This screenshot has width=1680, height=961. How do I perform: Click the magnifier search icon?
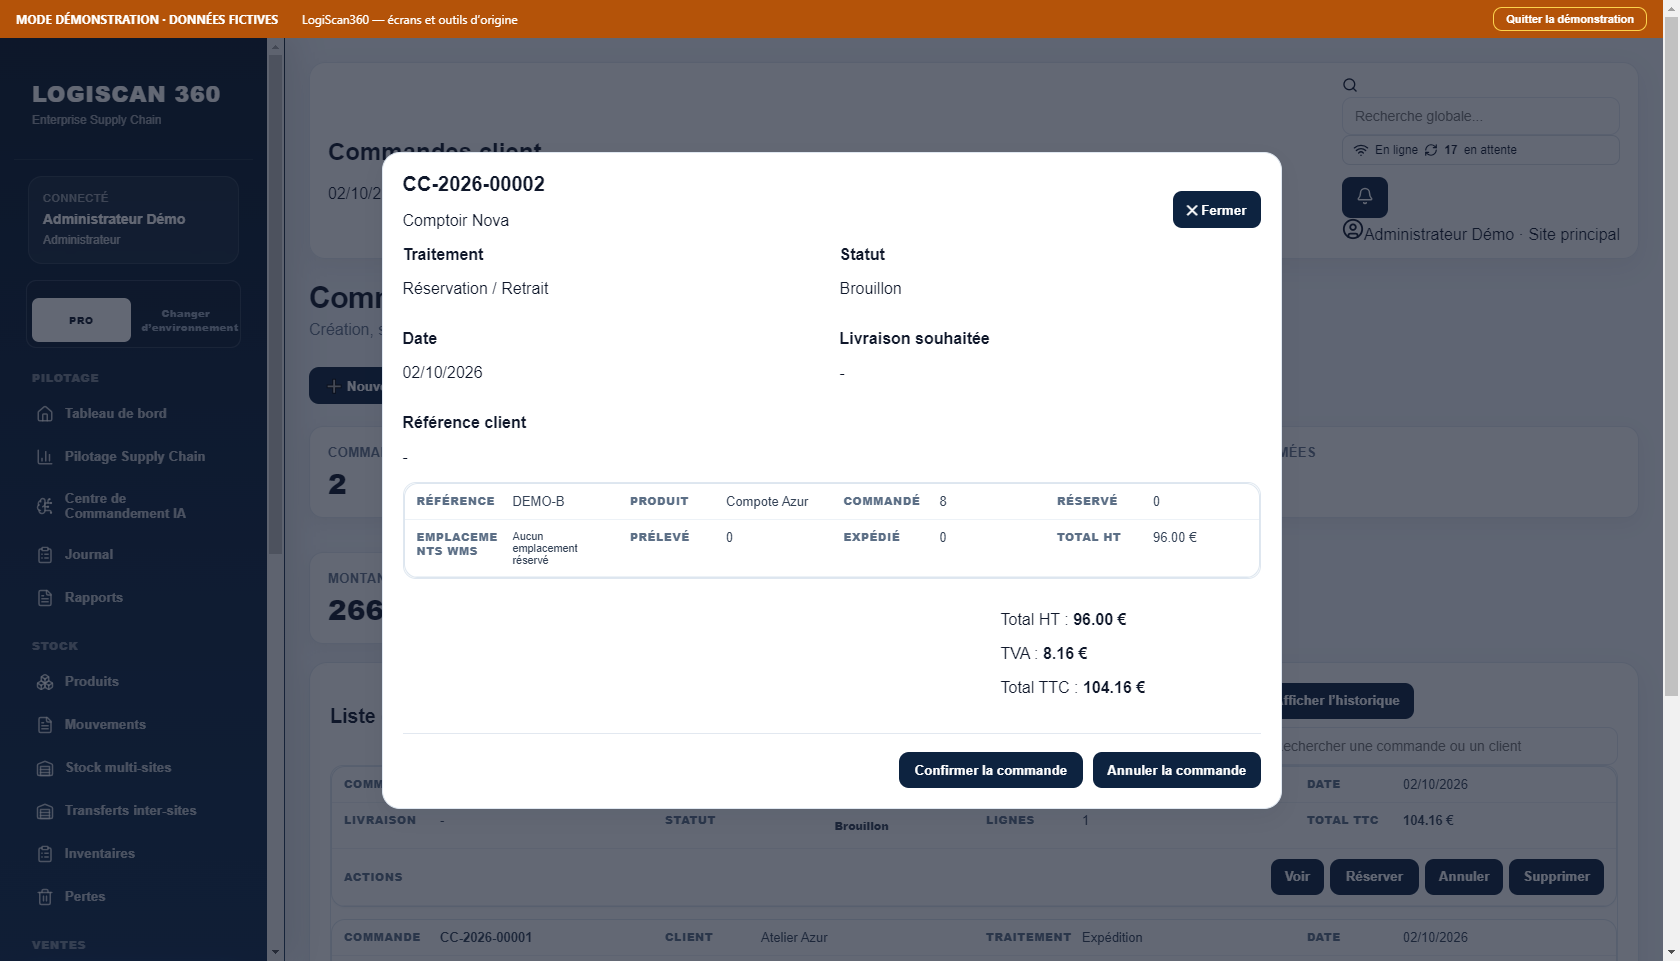(x=1350, y=85)
